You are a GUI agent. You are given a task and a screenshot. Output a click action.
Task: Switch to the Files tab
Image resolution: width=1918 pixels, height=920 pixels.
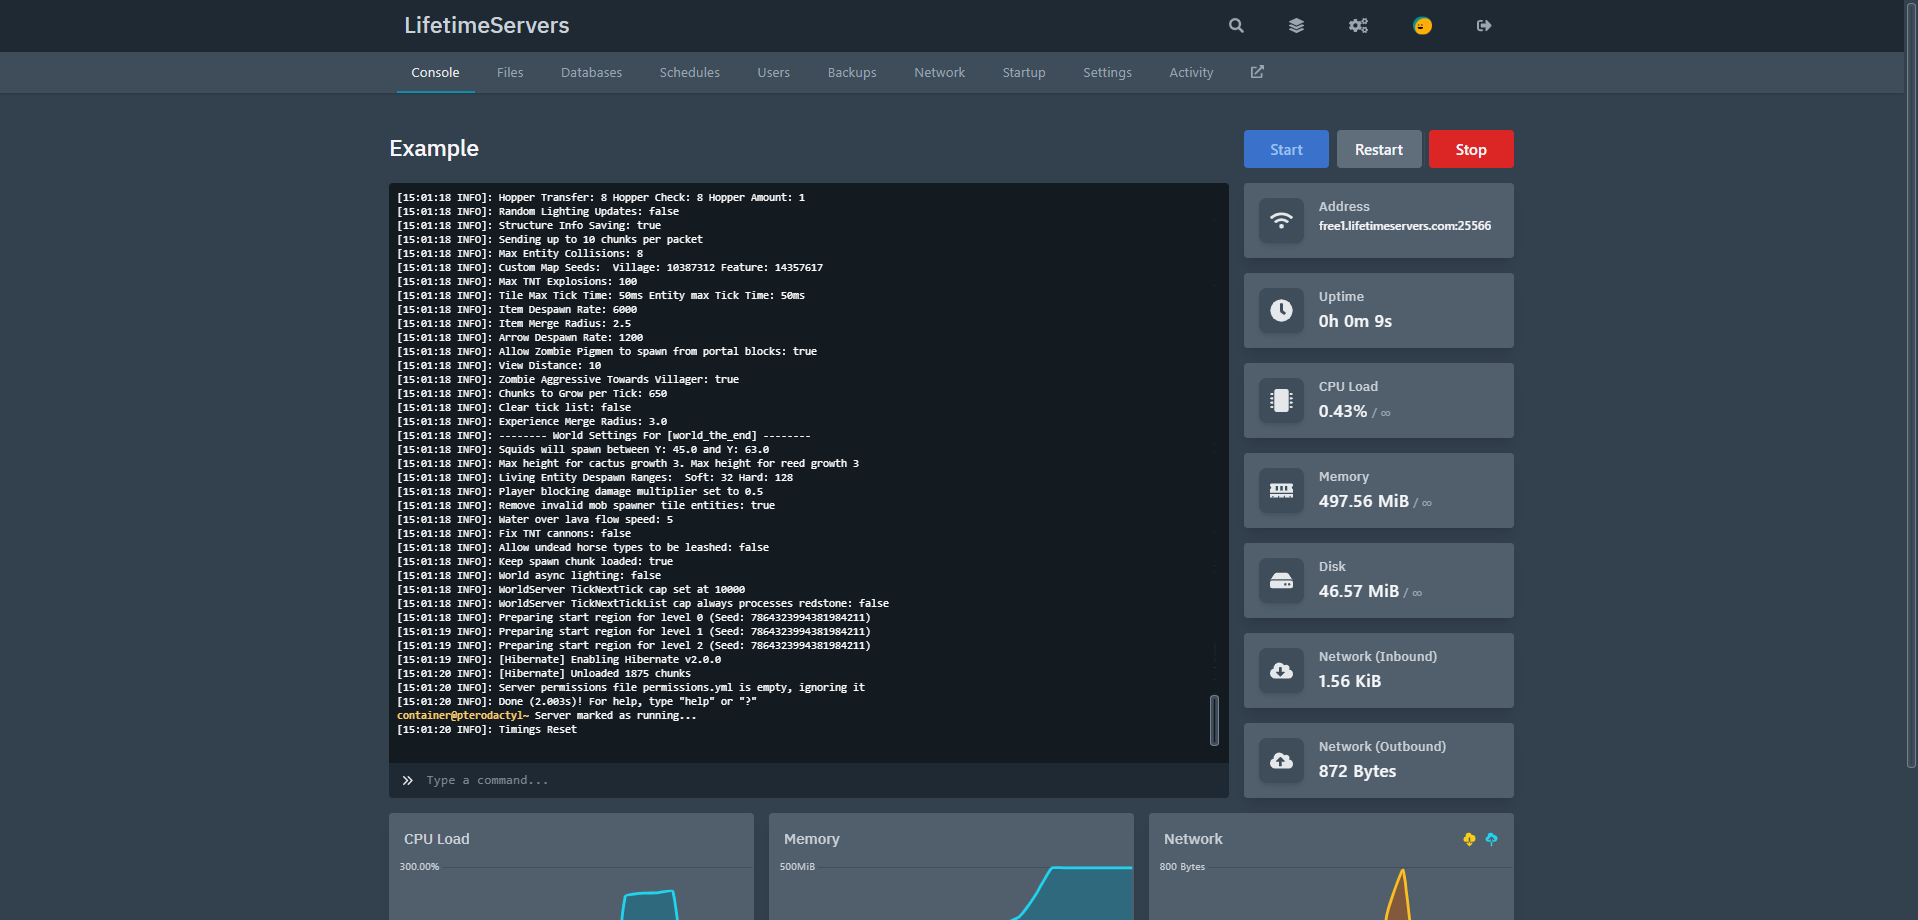click(x=510, y=73)
